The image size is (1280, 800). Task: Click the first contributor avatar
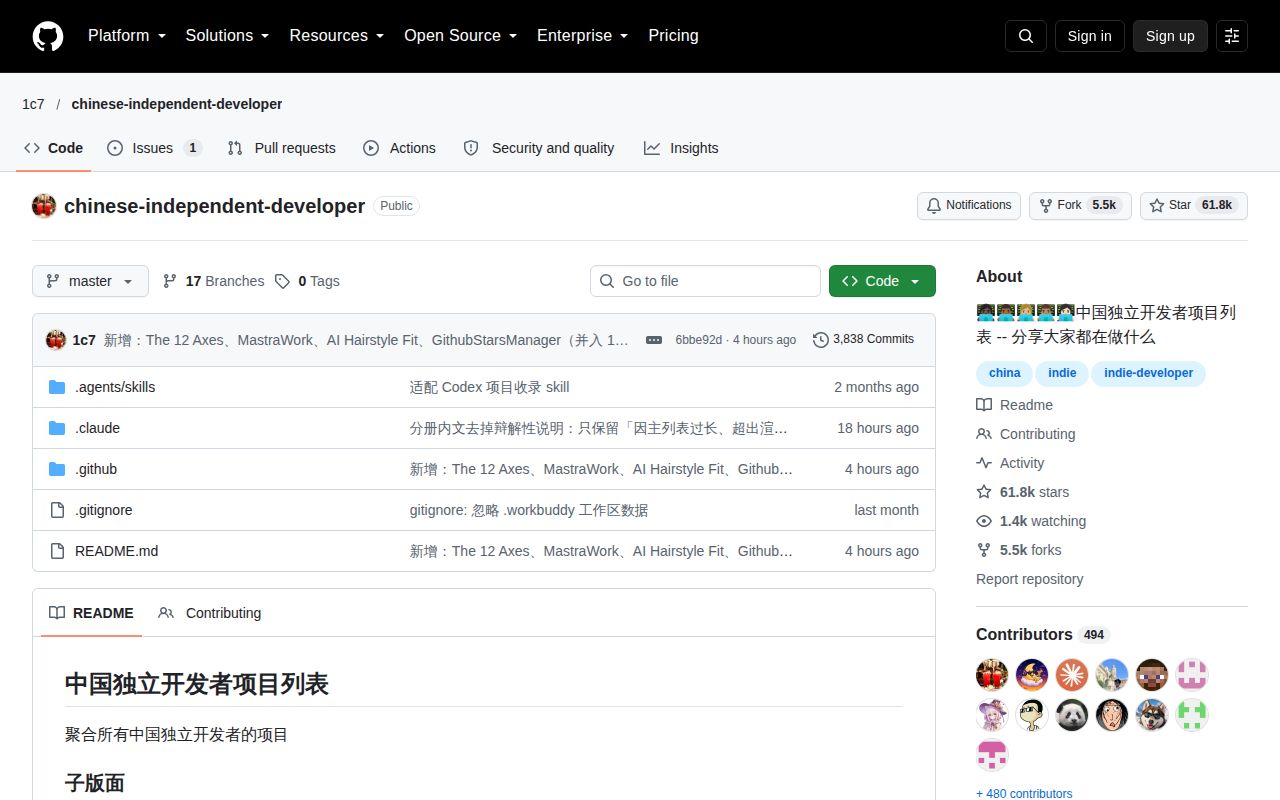point(992,675)
